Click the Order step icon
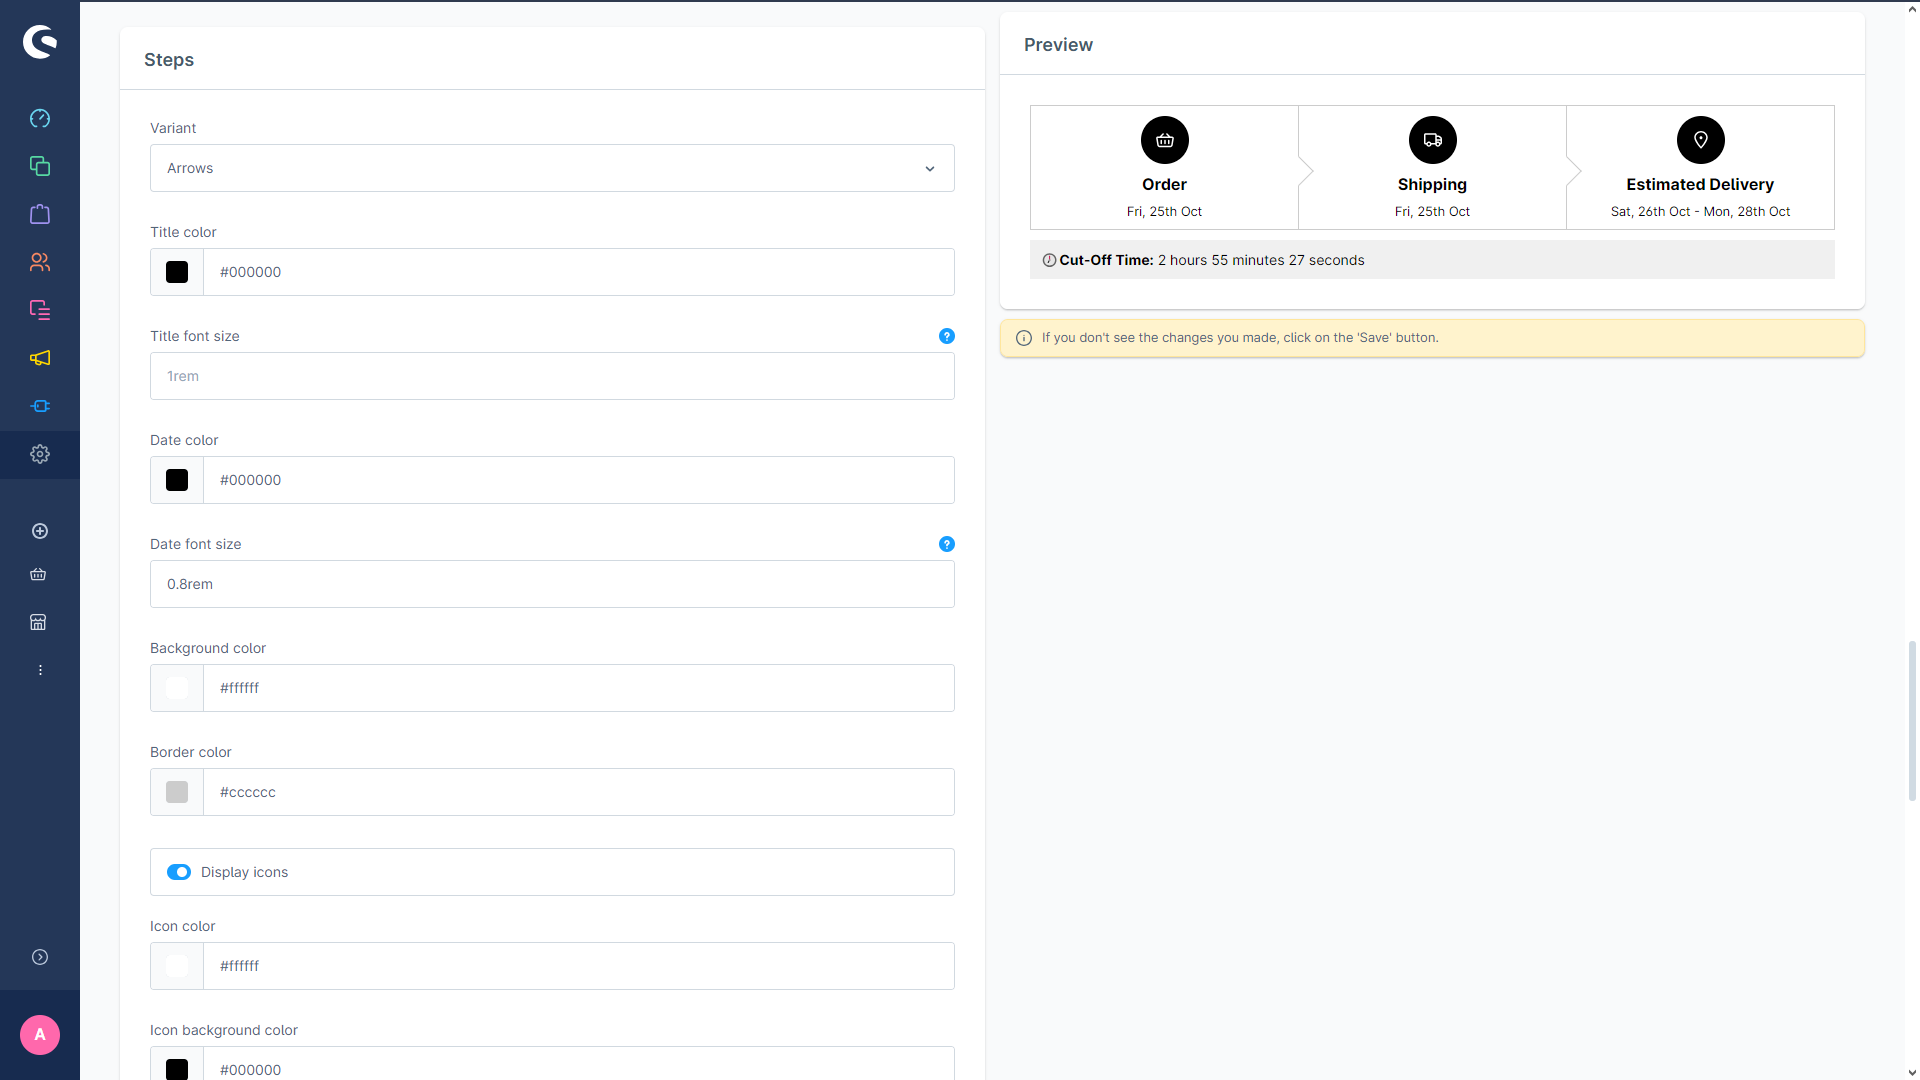 [1163, 140]
